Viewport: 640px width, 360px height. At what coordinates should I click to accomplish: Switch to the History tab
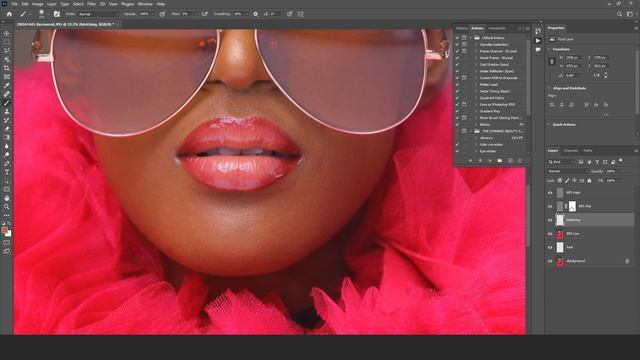[x=462, y=28]
